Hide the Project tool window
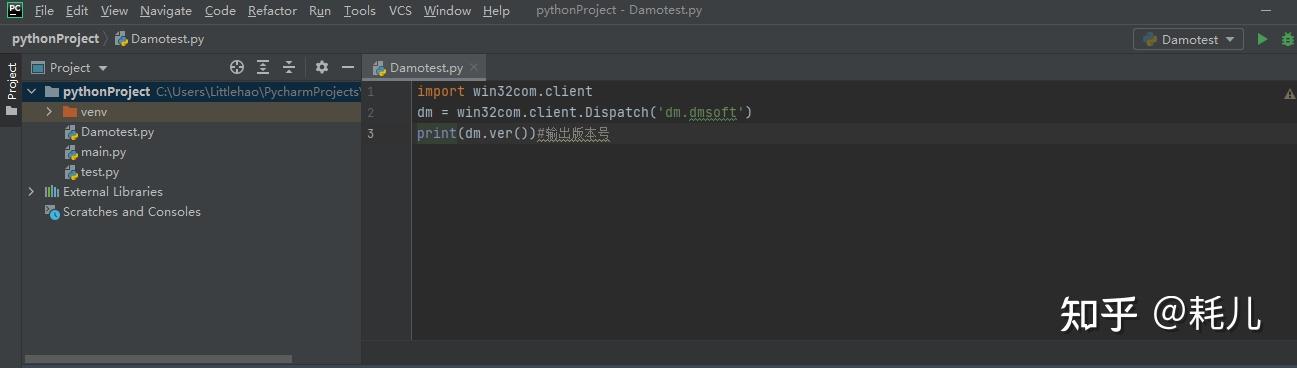 (348, 67)
